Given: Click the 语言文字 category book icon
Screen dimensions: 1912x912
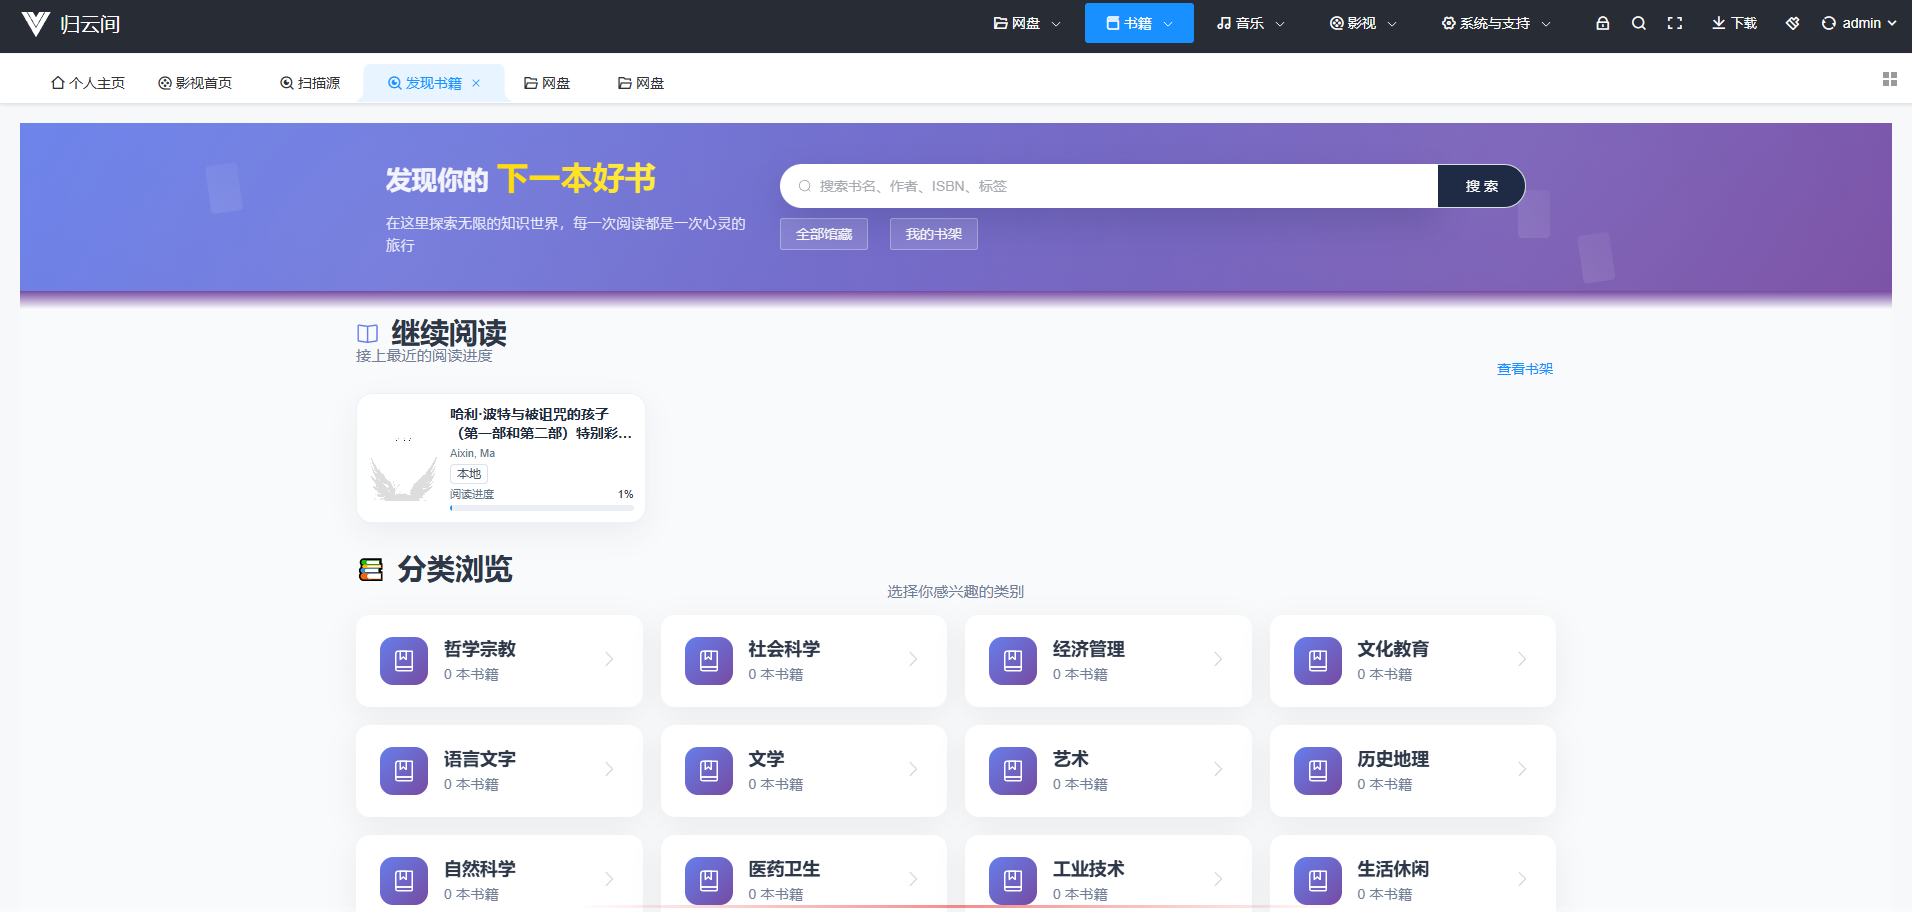Looking at the screenshot, I should (x=404, y=771).
